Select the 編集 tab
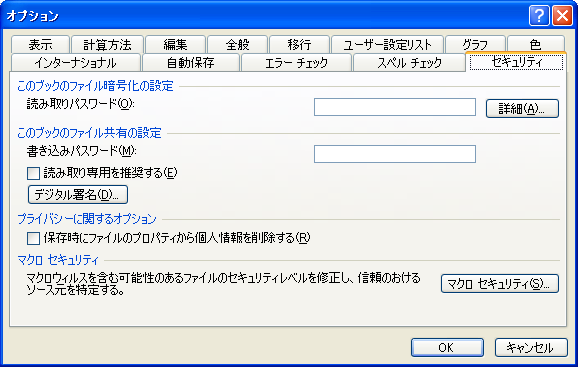The height and width of the screenshot is (367, 578). point(175,45)
